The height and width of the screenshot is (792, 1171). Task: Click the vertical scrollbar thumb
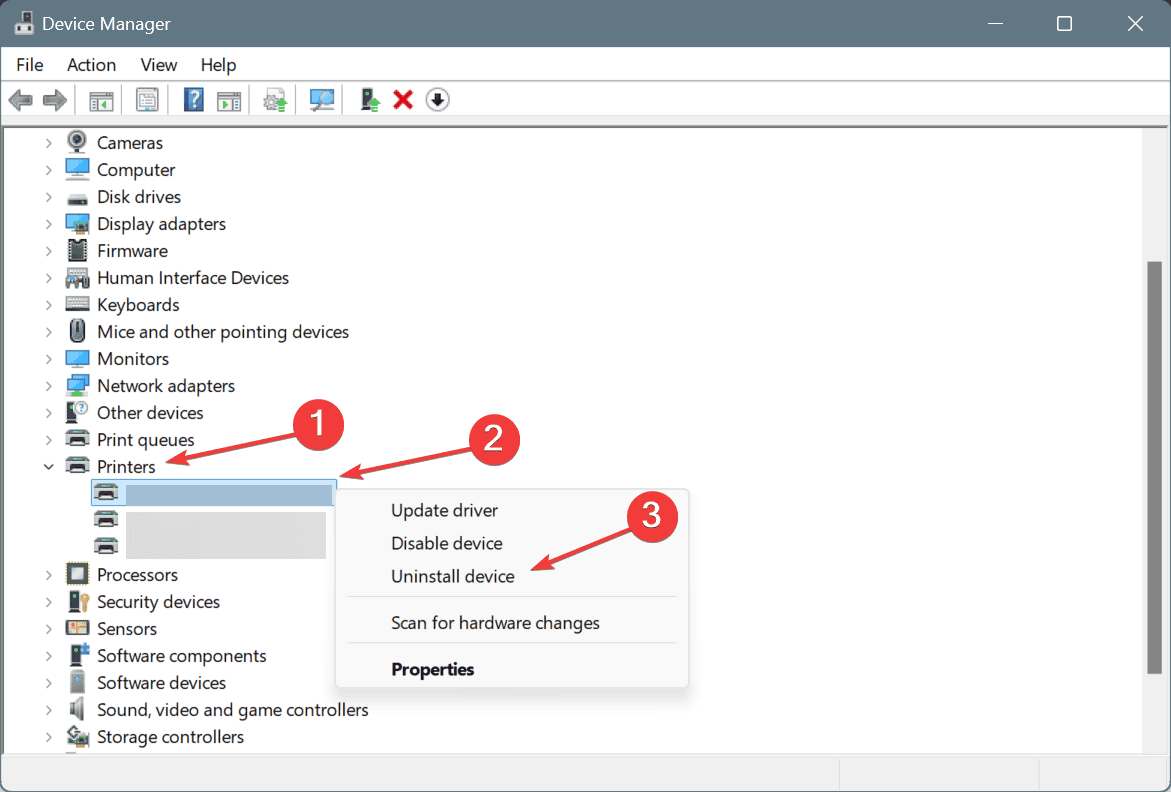click(1155, 468)
